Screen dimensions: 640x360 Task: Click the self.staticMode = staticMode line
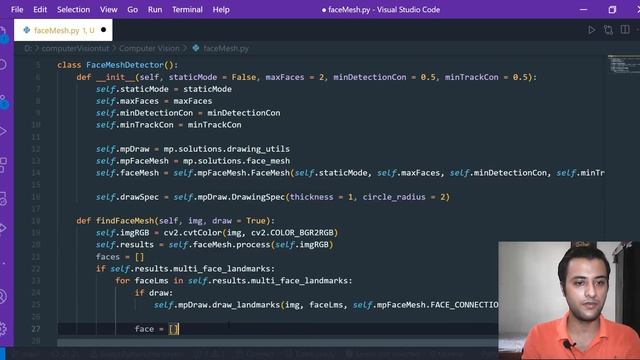click(164, 89)
